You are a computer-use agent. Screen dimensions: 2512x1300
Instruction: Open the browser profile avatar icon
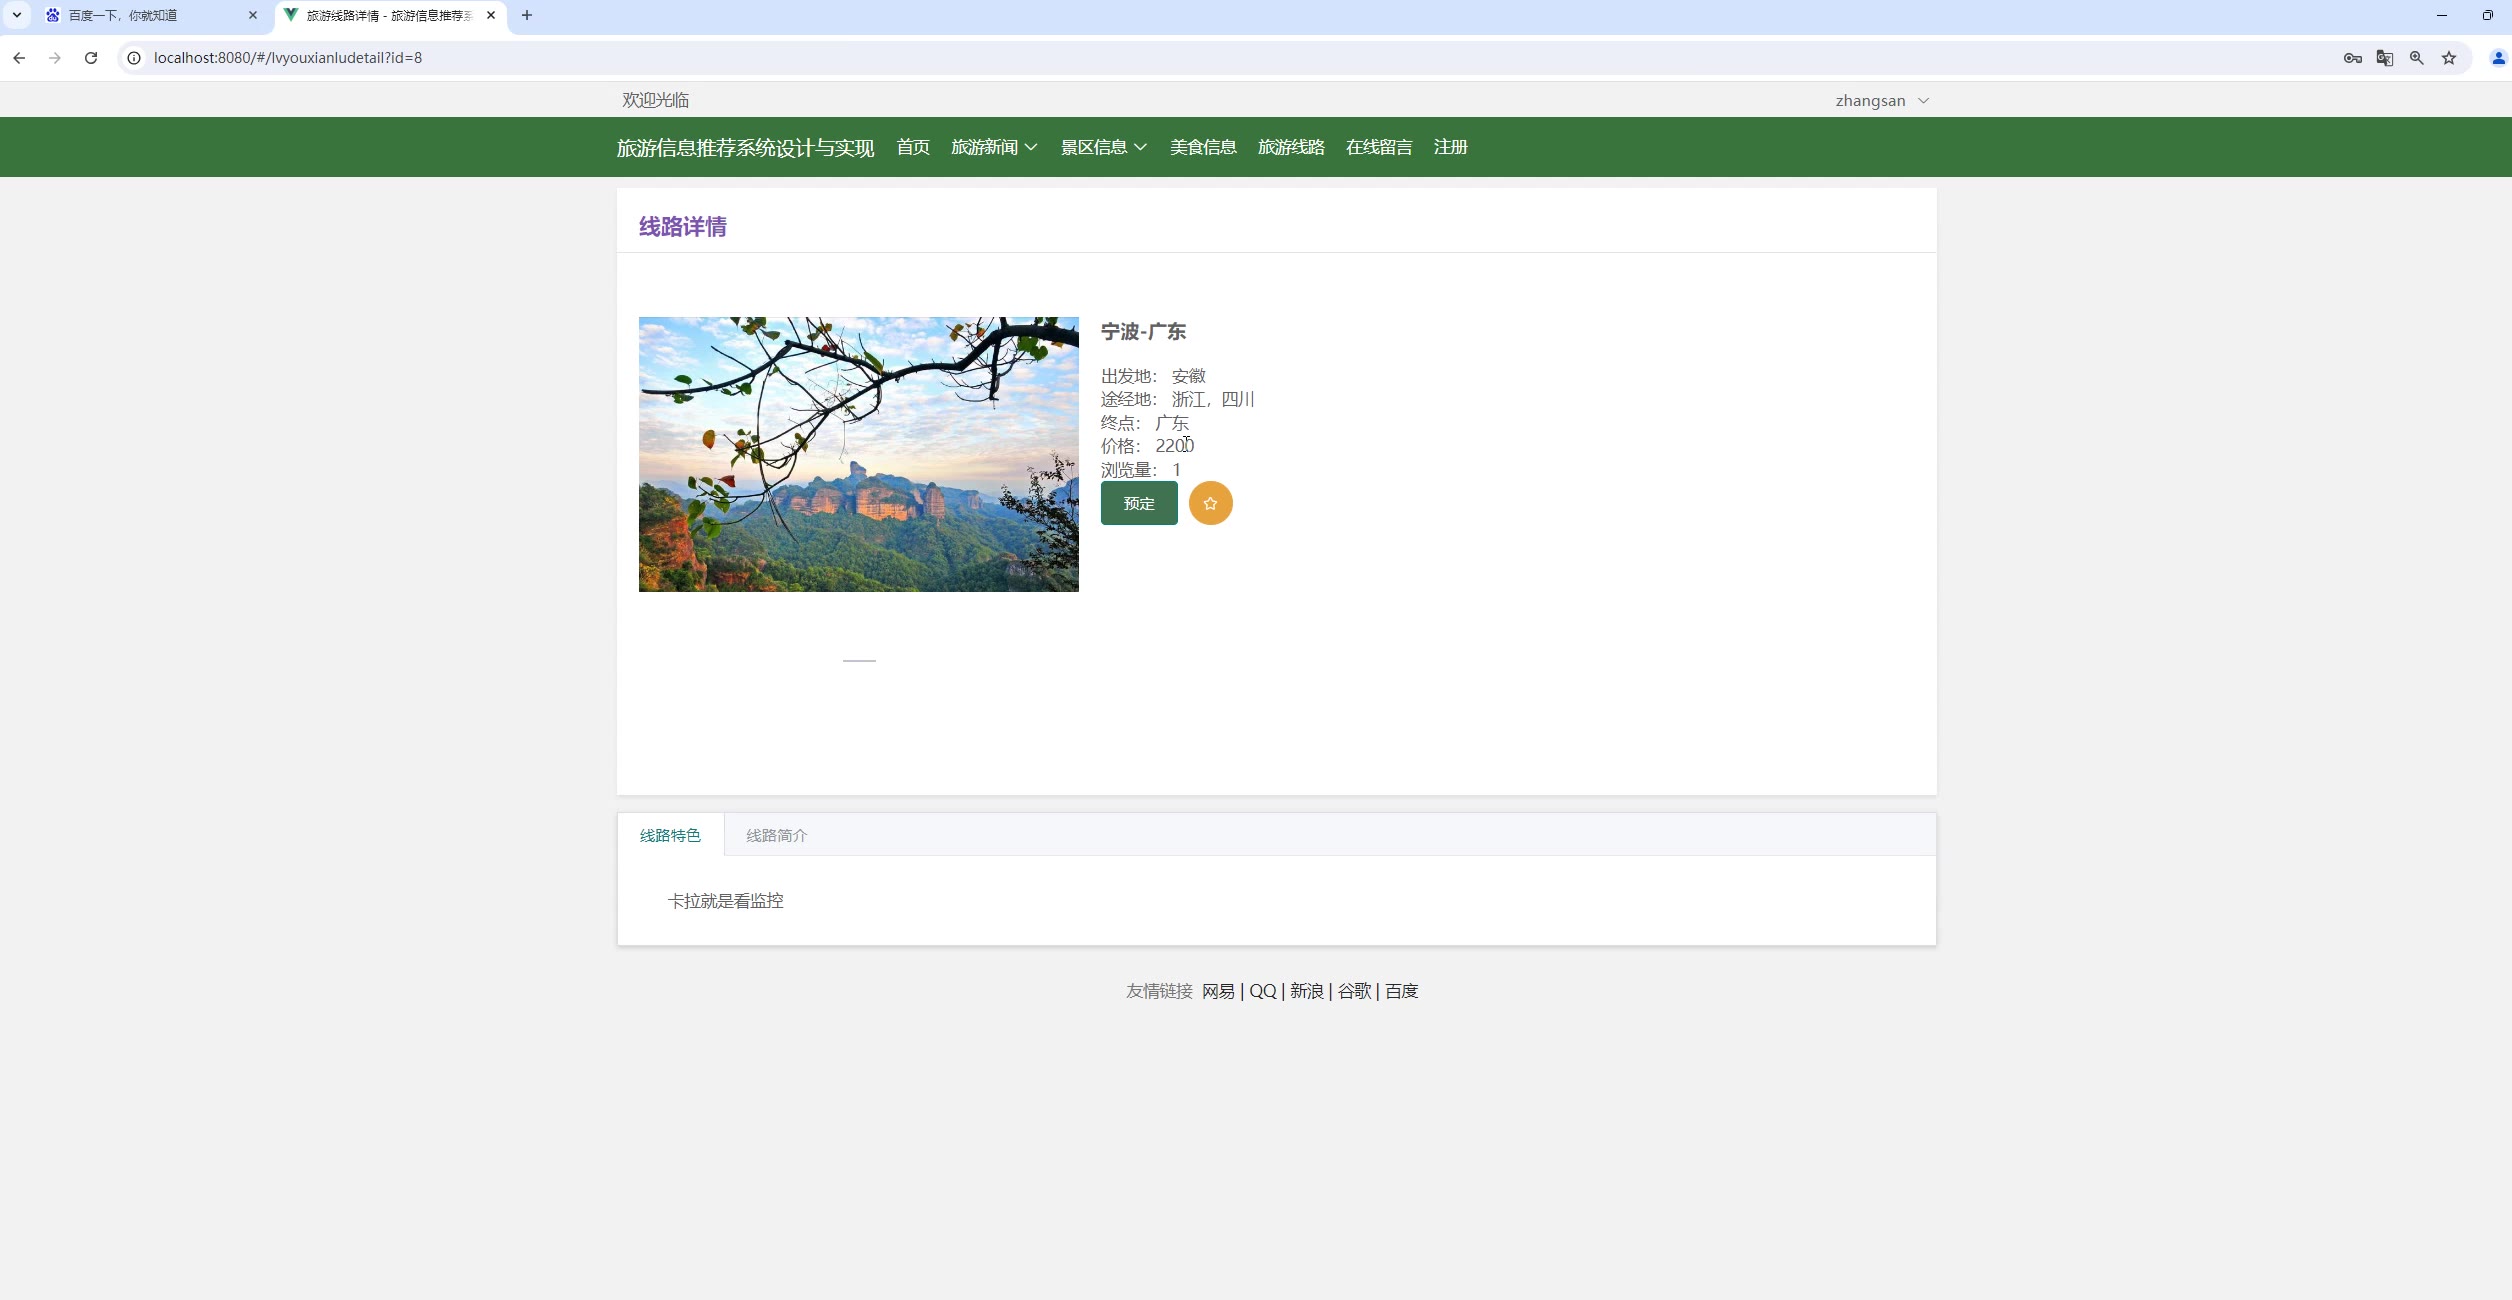point(2498,58)
